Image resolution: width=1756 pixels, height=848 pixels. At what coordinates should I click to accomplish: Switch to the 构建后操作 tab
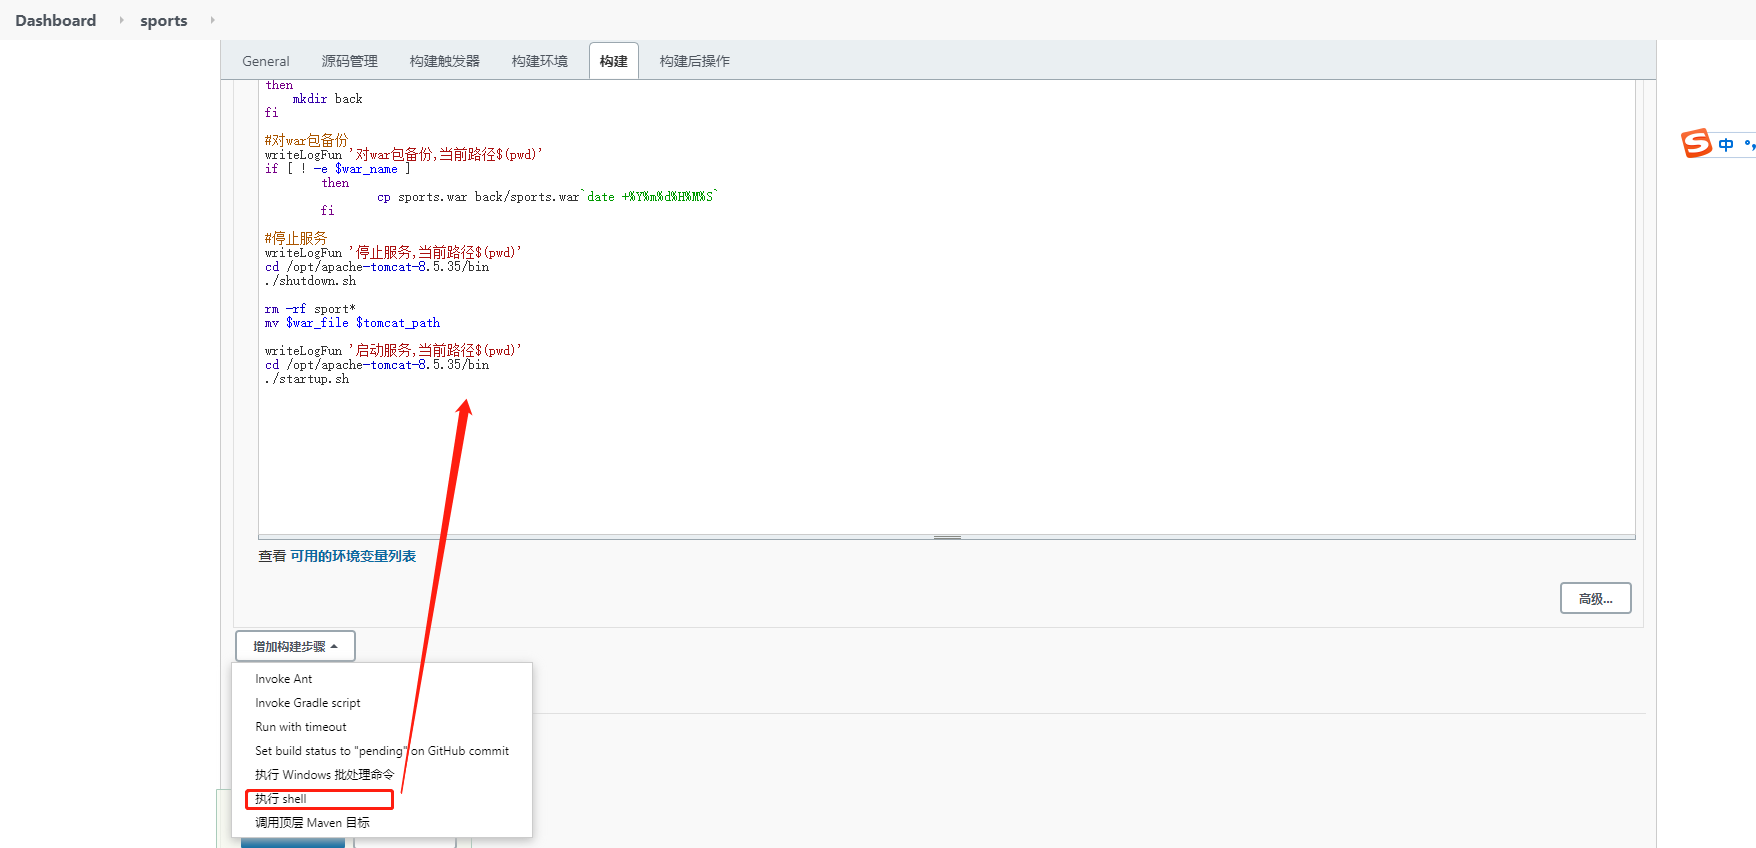695,61
